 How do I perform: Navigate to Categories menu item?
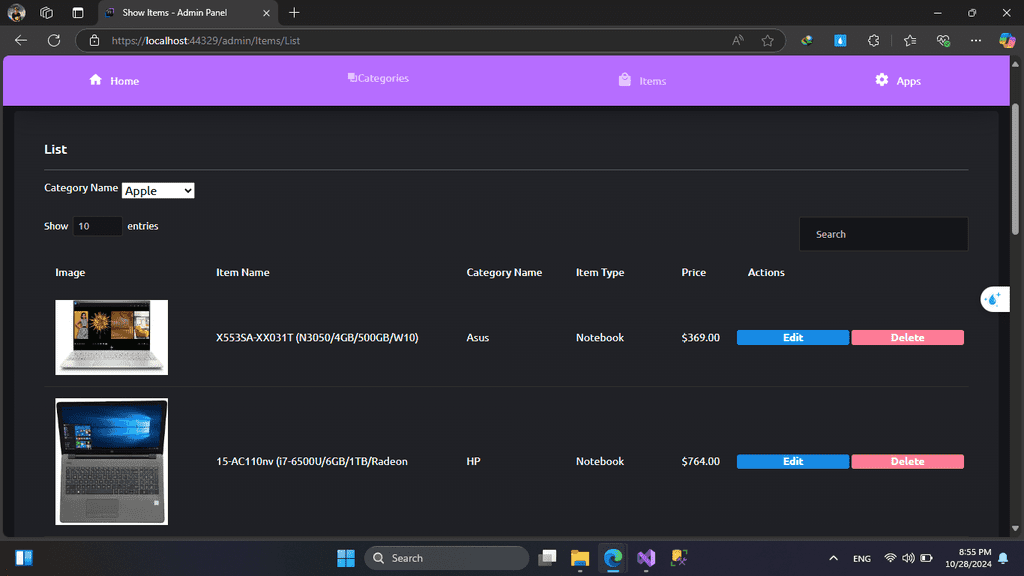pos(378,78)
